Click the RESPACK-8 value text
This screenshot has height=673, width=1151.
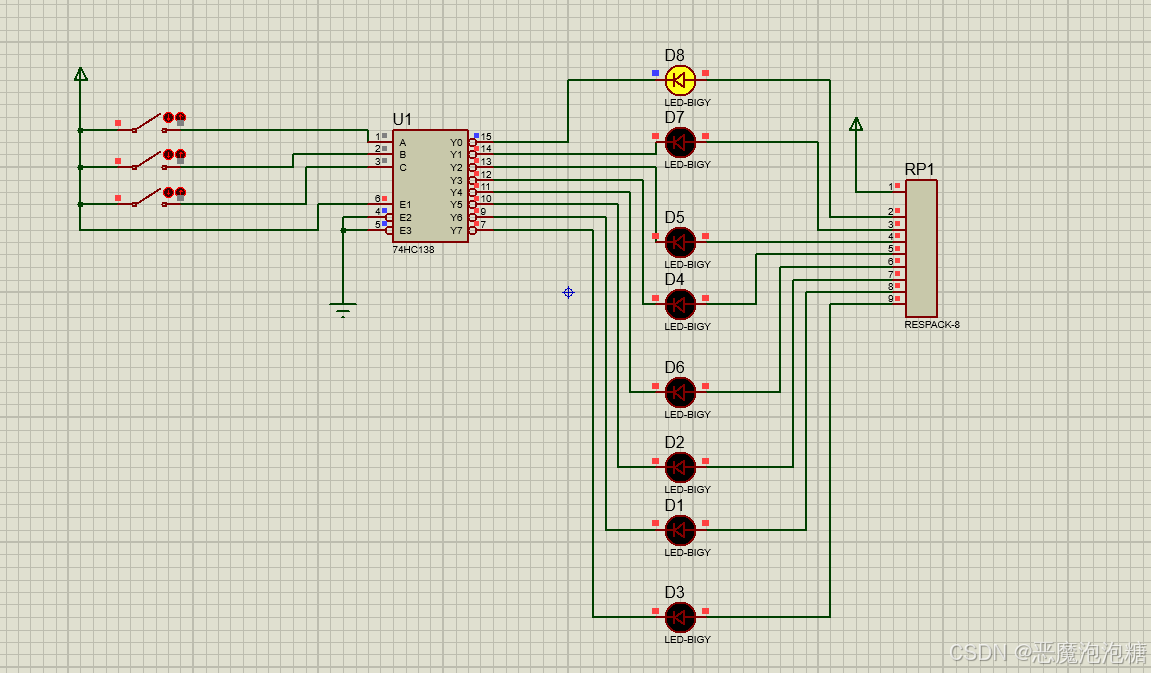pyautogui.click(x=932, y=324)
